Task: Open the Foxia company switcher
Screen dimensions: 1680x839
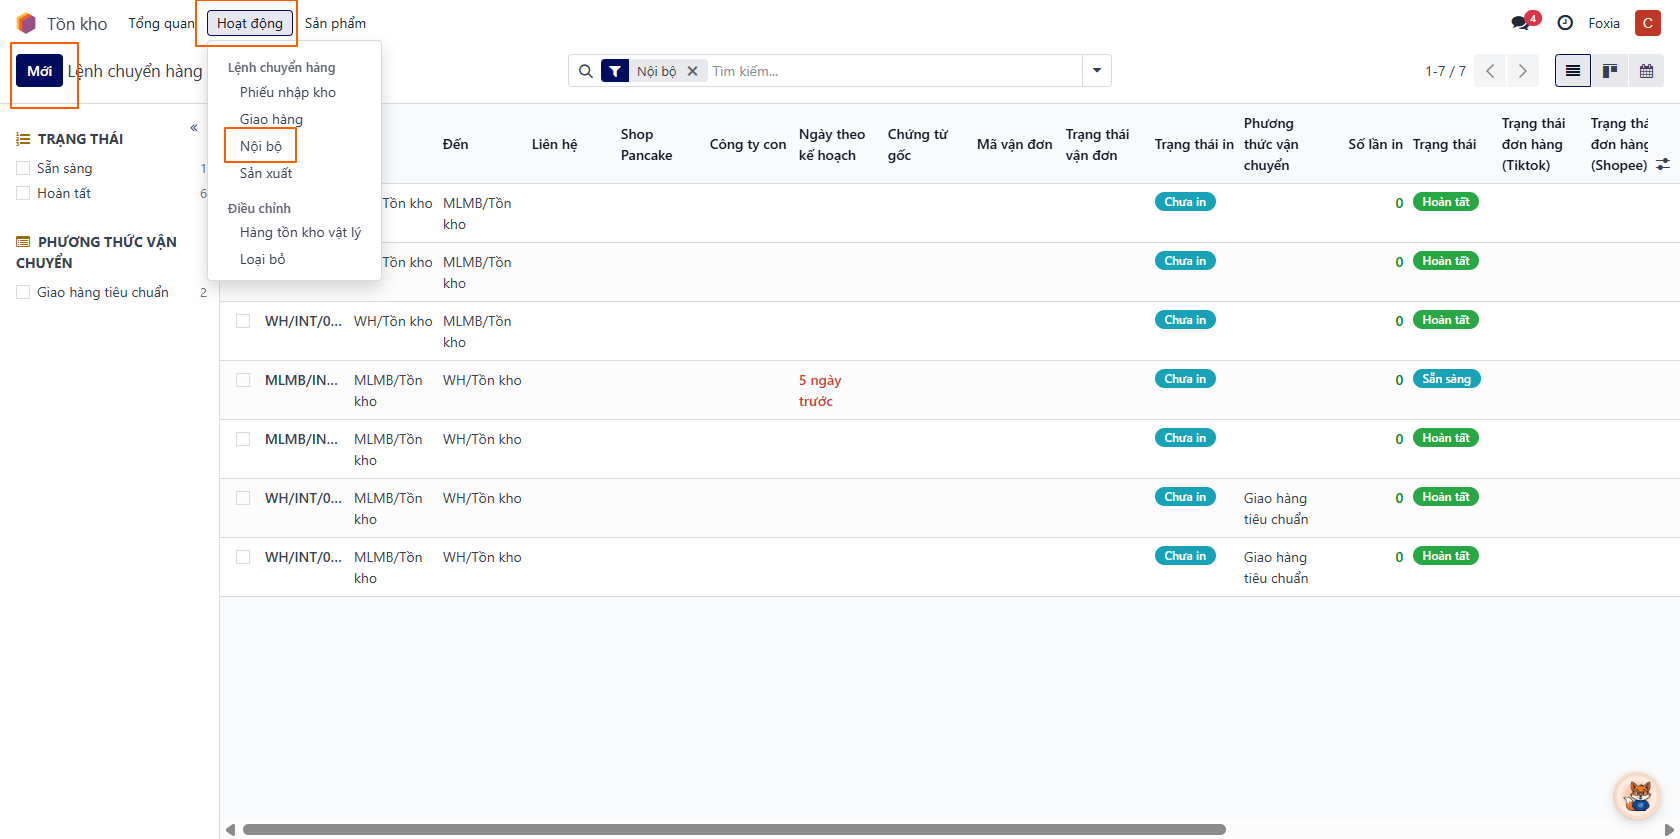Action: [x=1604, y=23]
